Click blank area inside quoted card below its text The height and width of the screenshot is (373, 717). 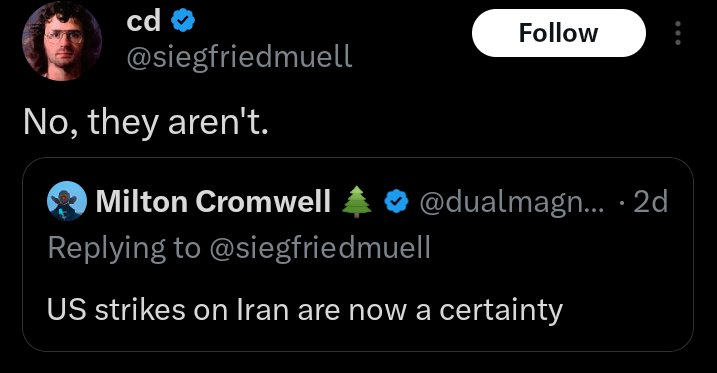(357, 339)
